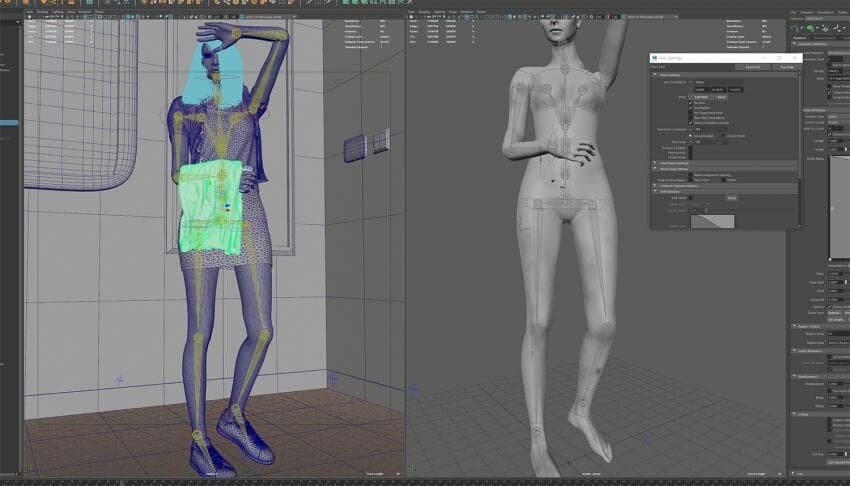Expand the Joint Orient Settings section
Image resolution: width=850 pixels, height=486 pixels.
tap(655, 162)
